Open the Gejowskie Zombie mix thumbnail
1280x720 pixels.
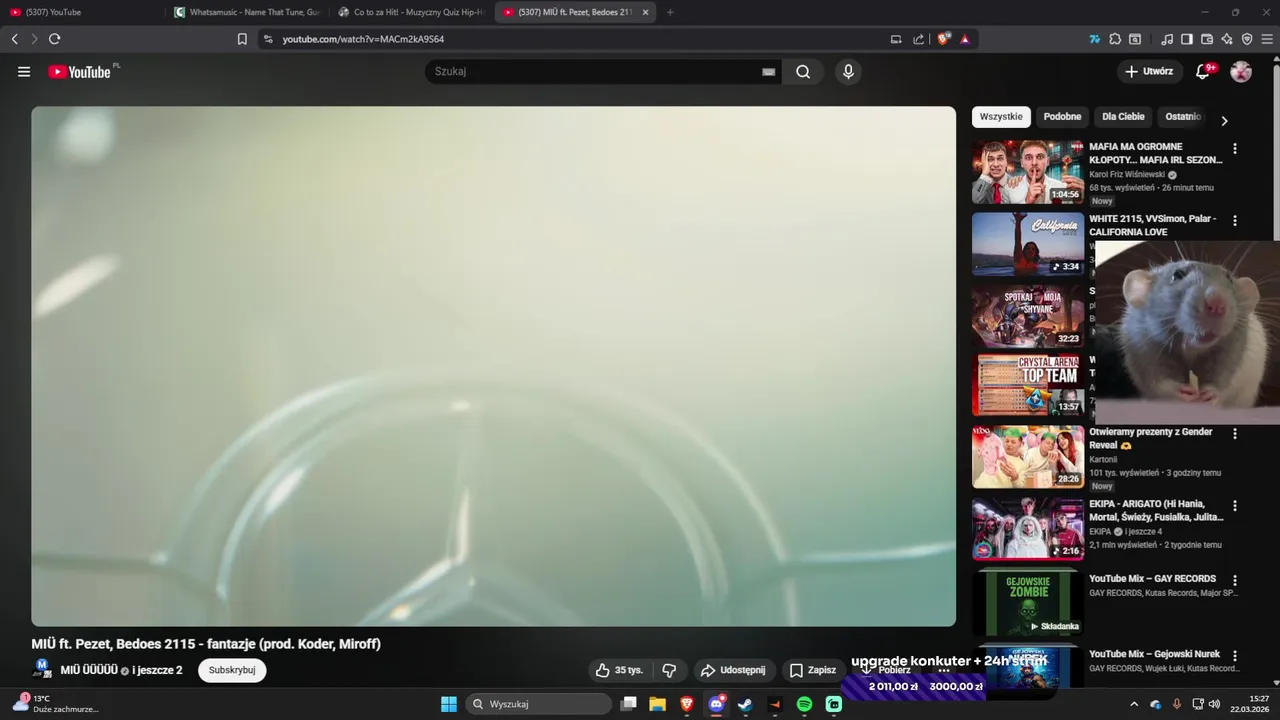(1027, 602)
